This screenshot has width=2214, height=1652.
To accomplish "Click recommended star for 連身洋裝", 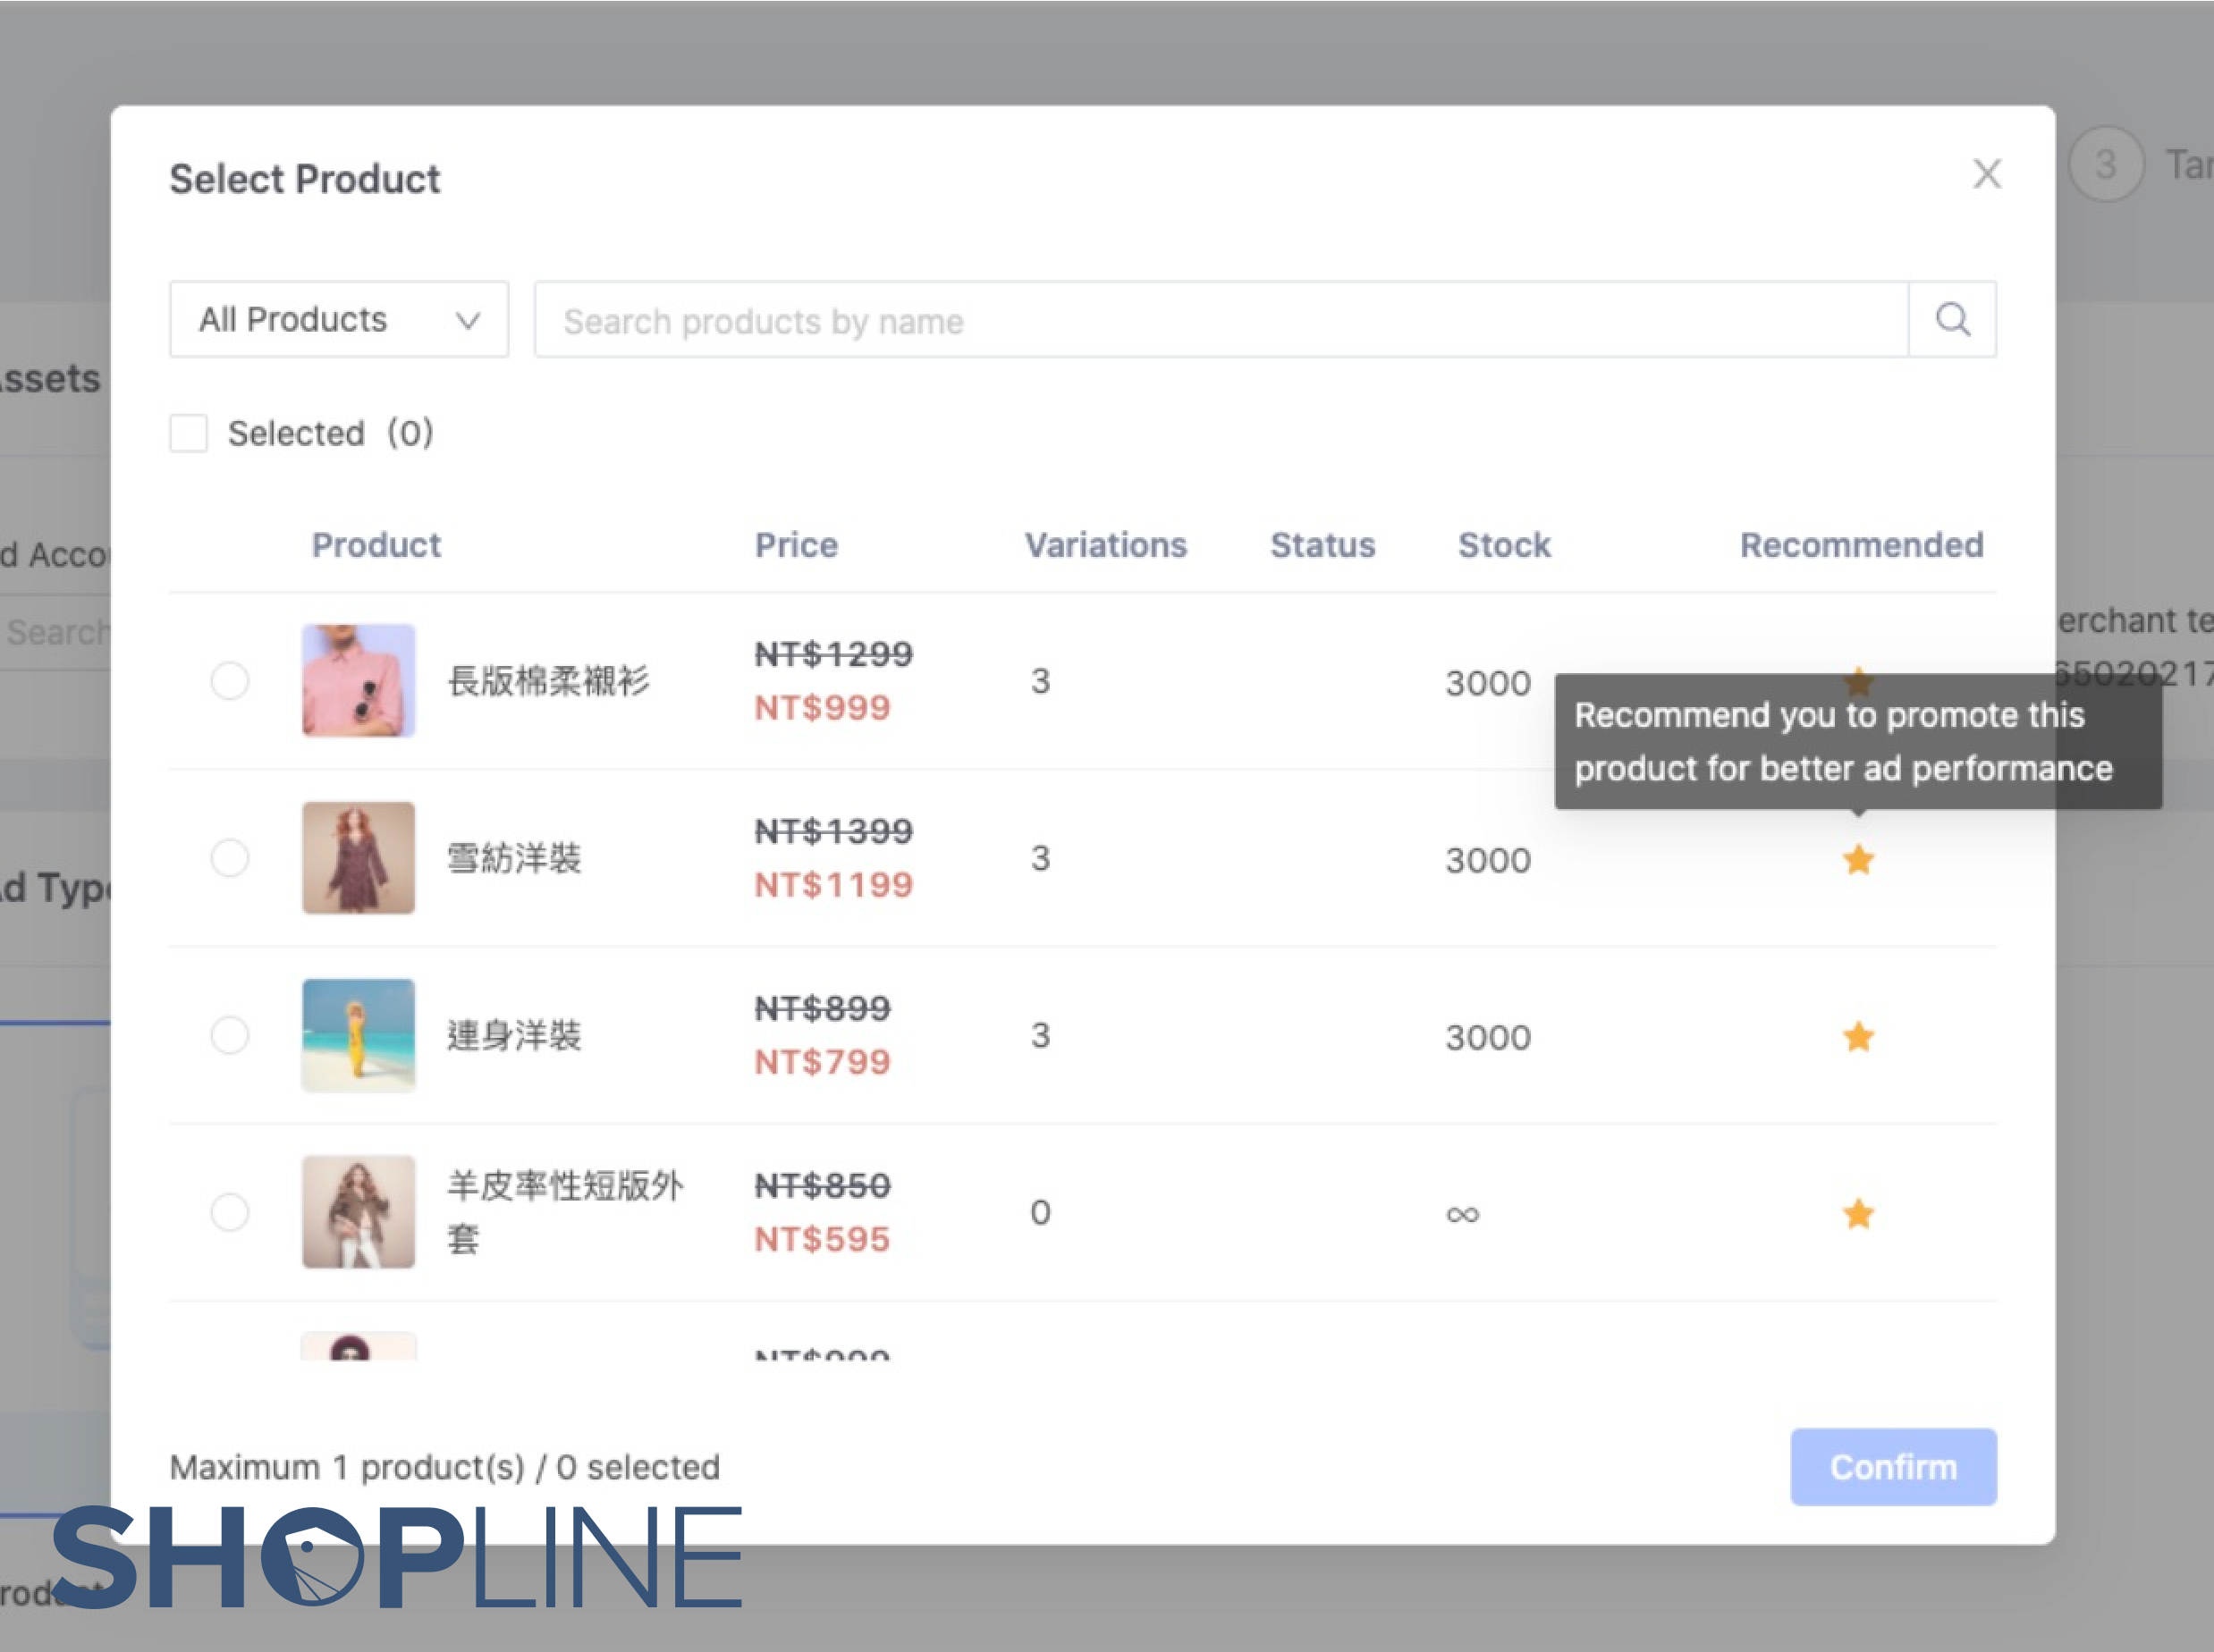I will click(x=1858, y=1037).
